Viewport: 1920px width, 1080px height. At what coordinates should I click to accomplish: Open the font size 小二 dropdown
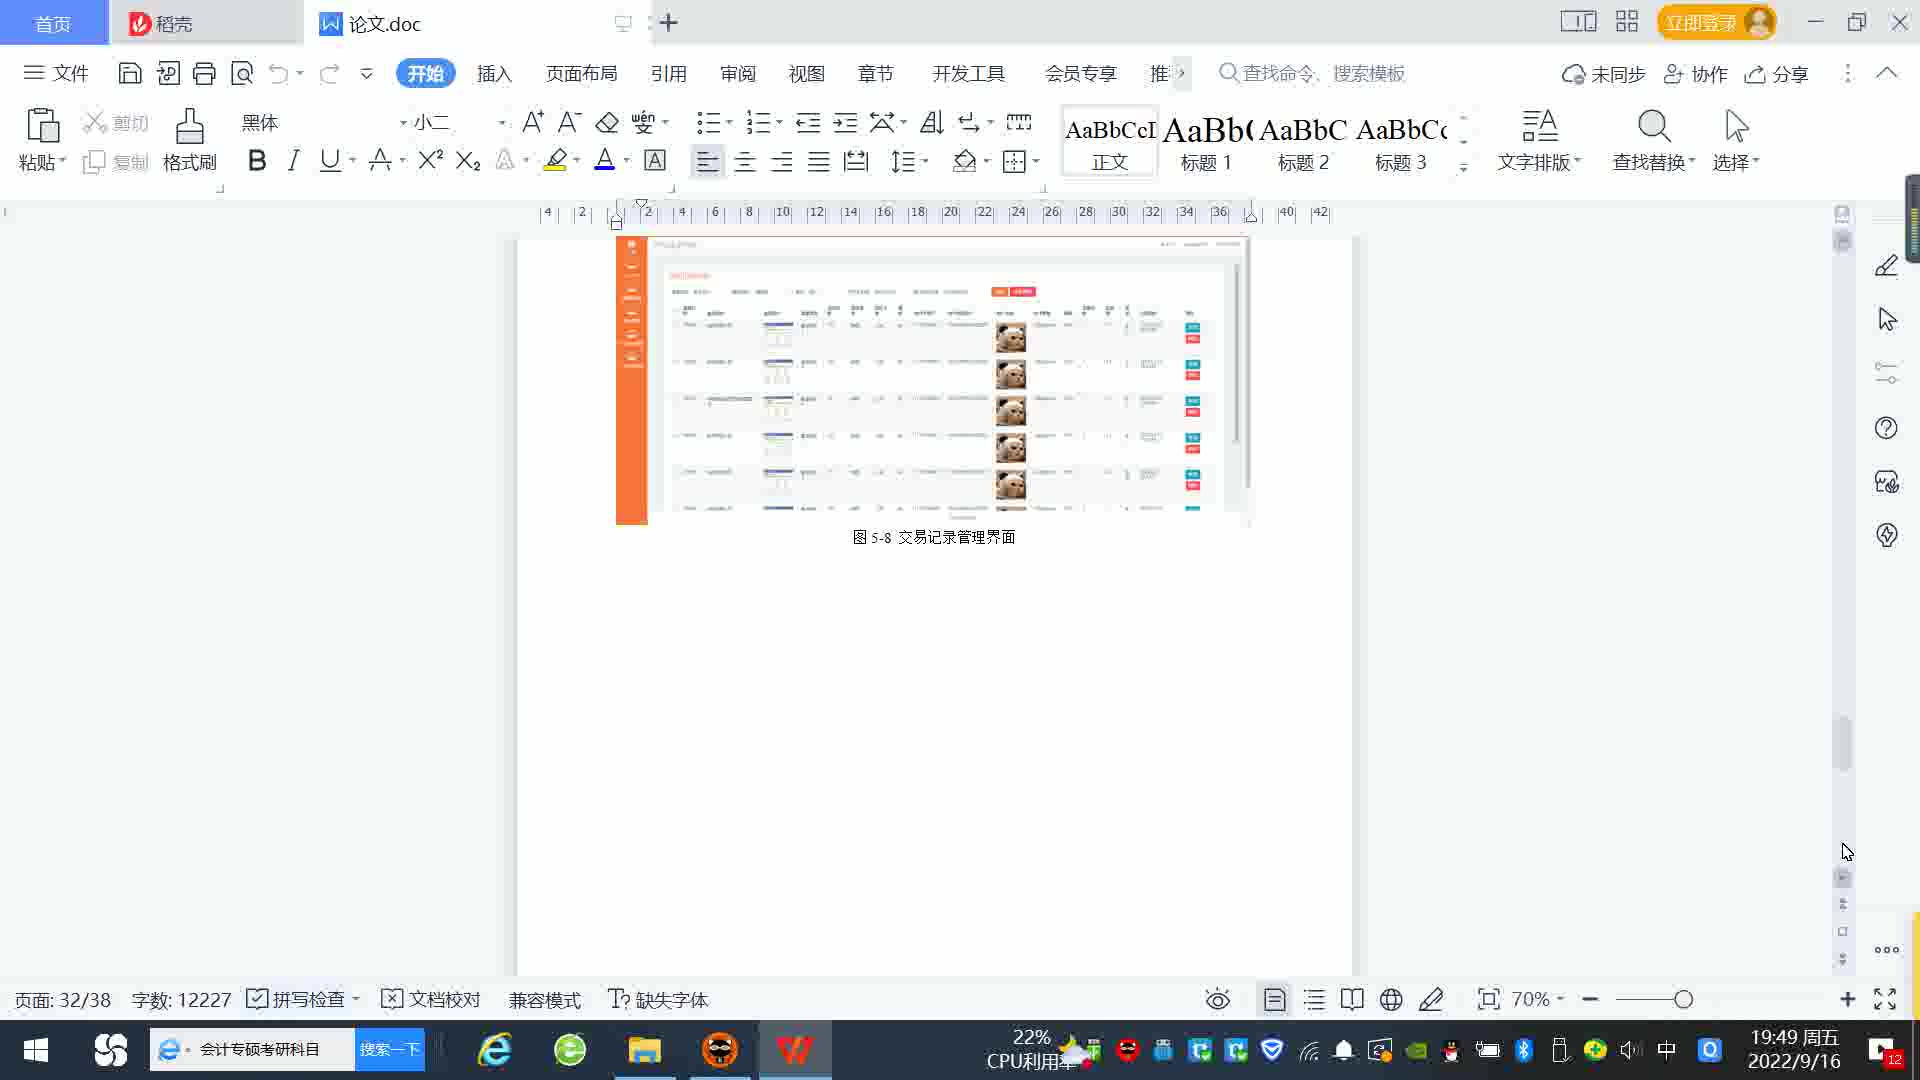(501, 123)
